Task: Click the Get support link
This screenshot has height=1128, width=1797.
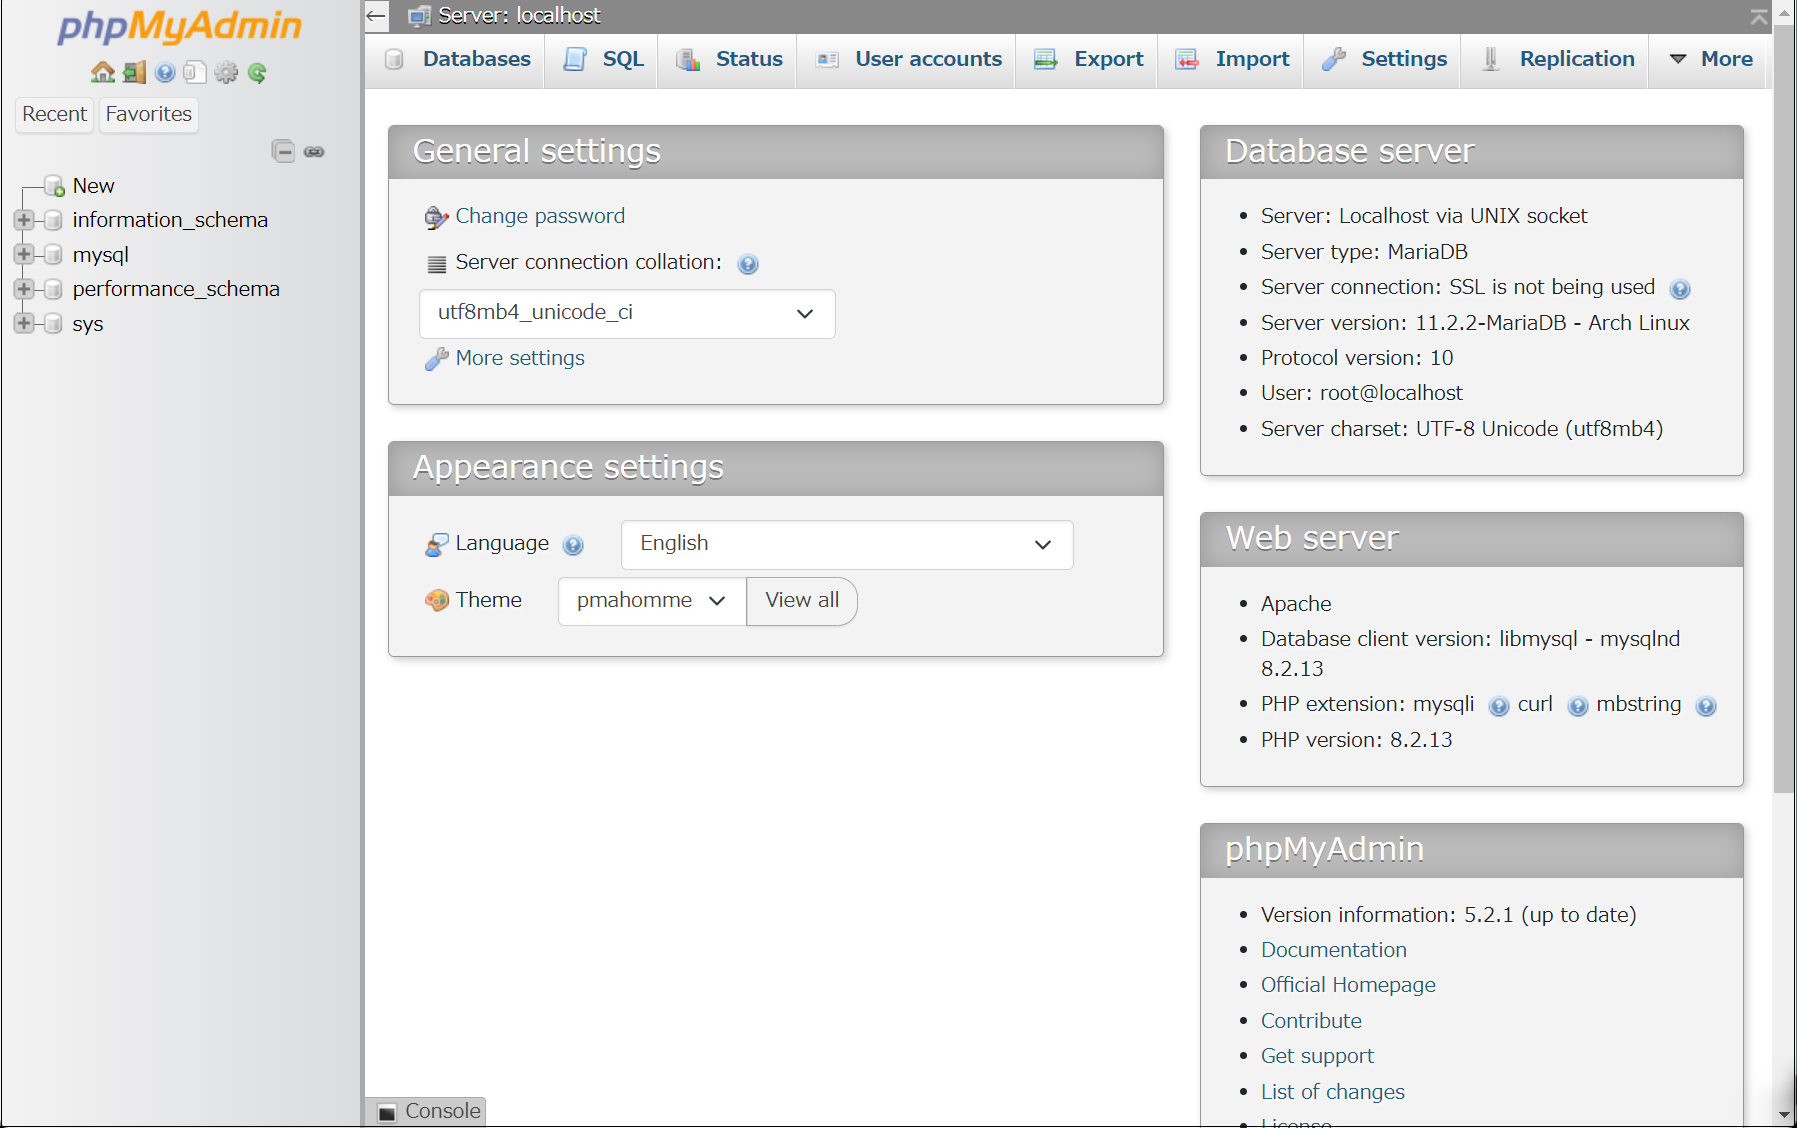Action: pyautogui.click(x=1317, y=1056)
